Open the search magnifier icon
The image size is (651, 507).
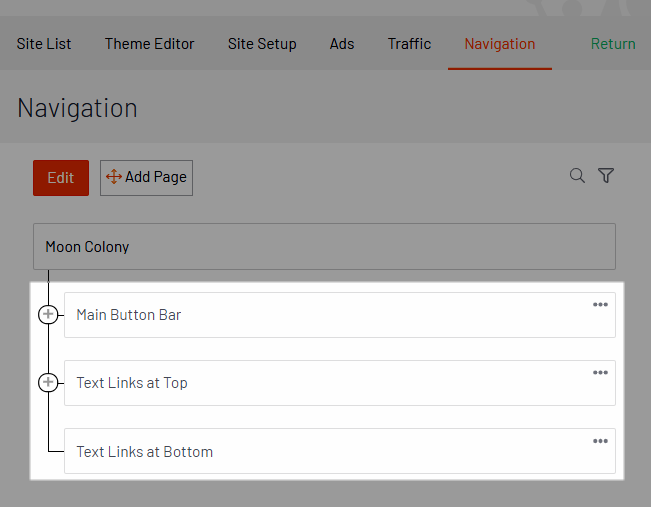pos(577,176)
